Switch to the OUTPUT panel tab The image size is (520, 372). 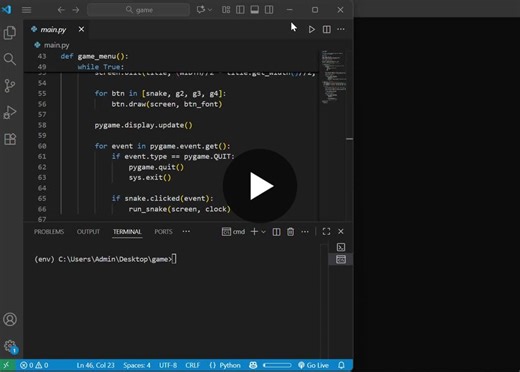(88, 232)
